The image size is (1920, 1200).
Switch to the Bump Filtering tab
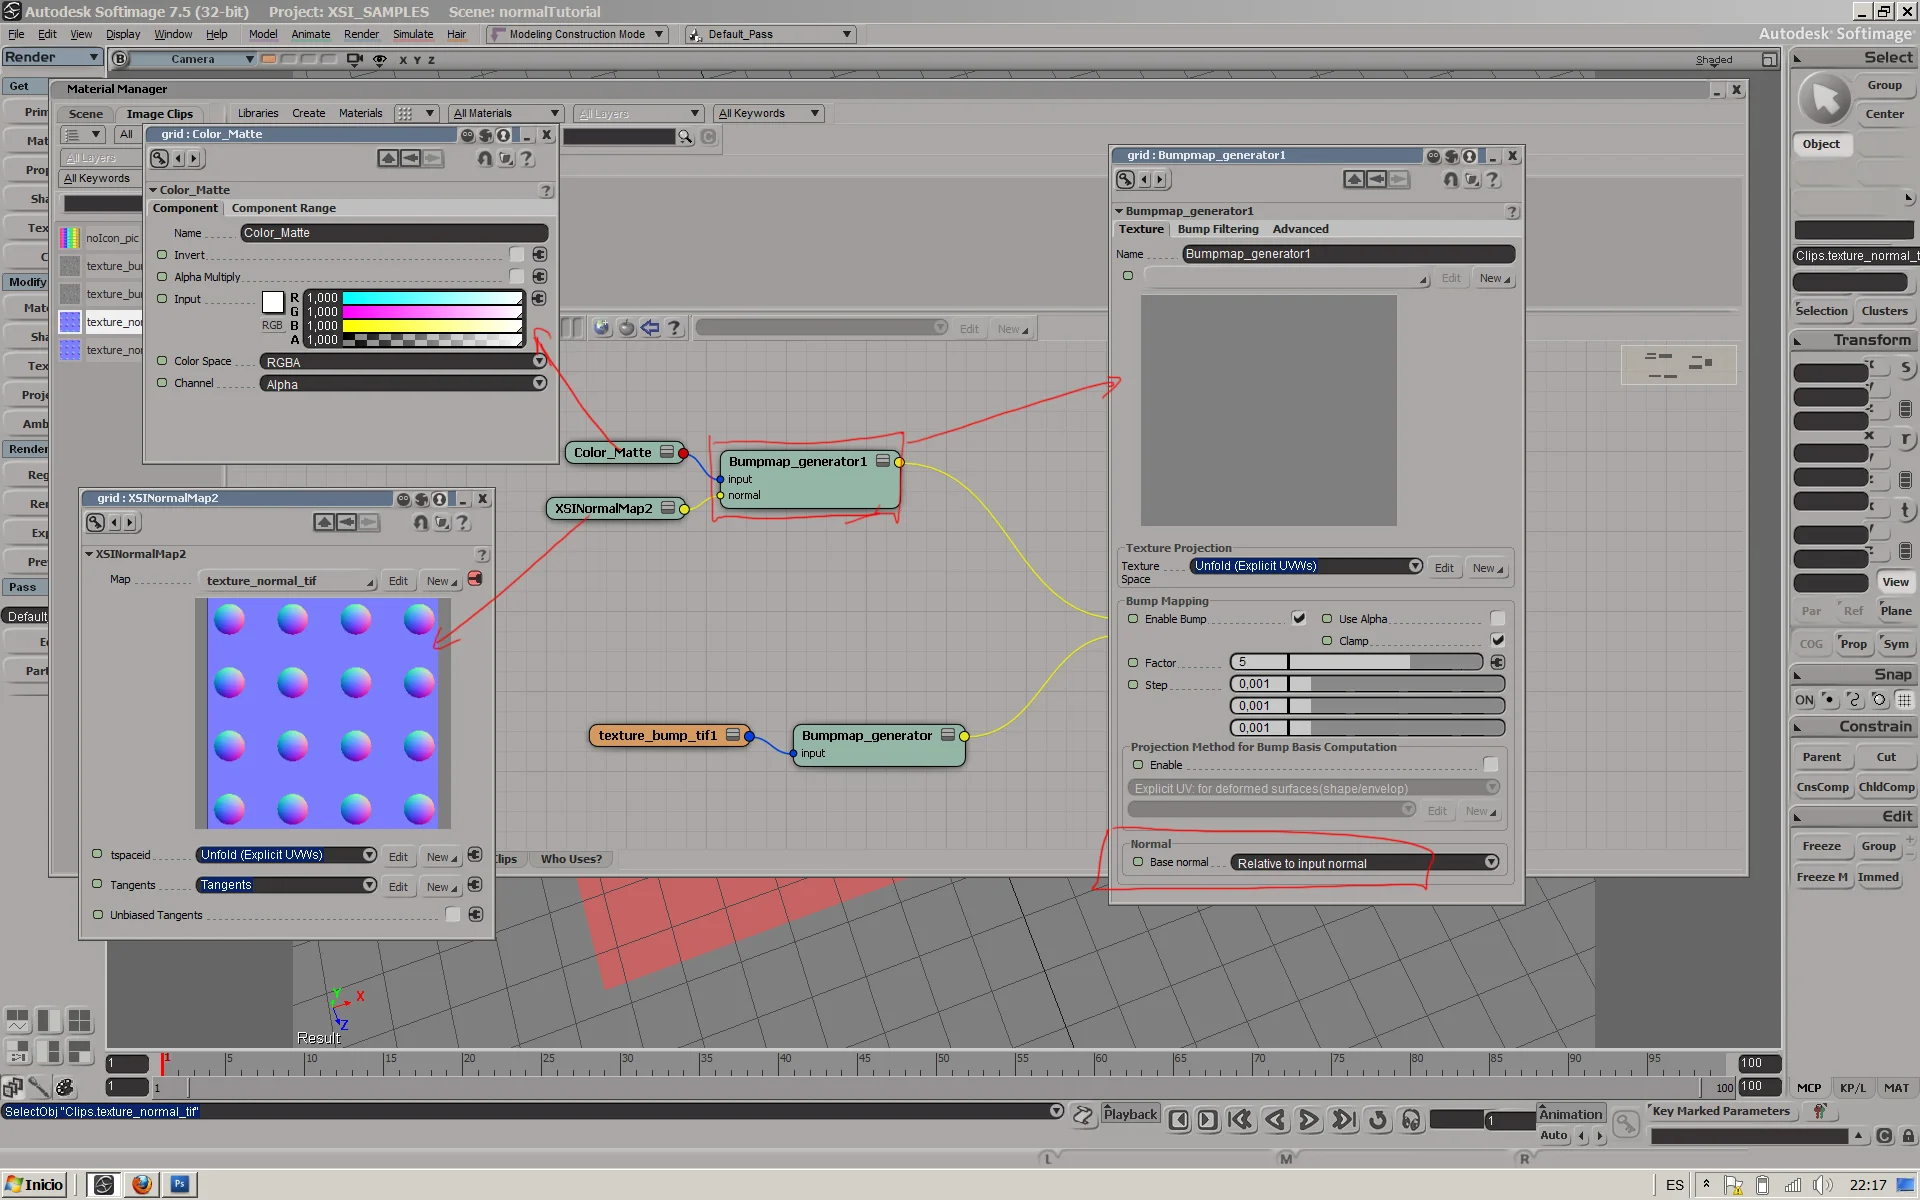(x=1218, y=229)
